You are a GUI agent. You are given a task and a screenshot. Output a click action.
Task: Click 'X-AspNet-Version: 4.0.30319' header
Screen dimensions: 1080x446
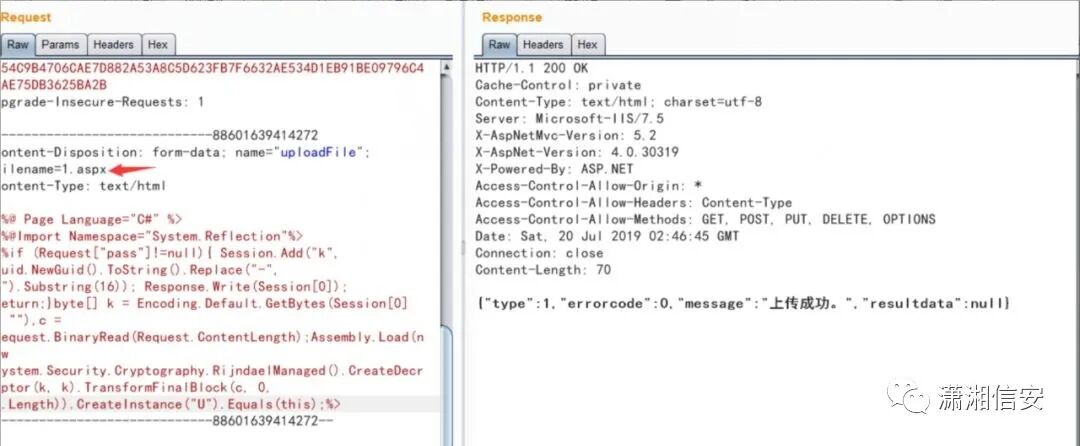click(577, 152)
